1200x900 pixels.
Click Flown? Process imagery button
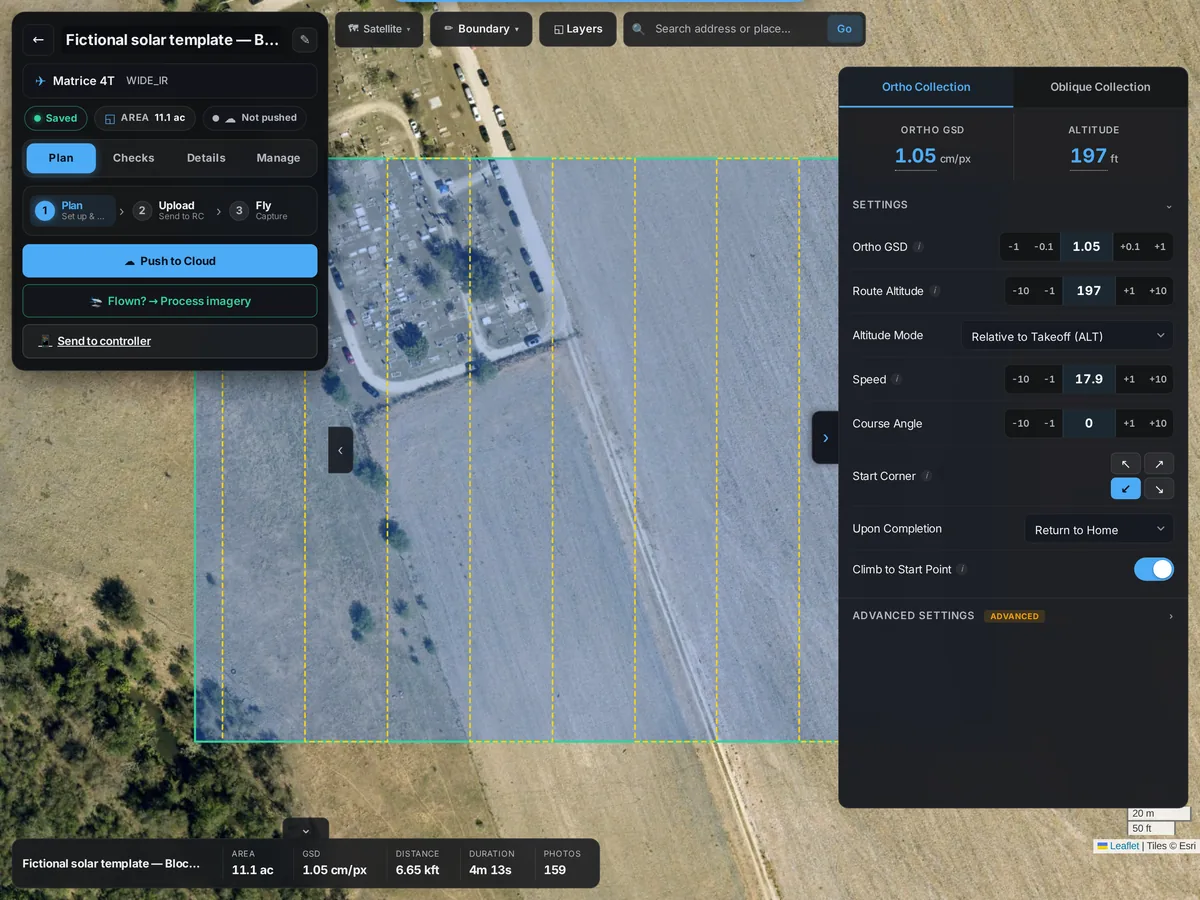(x=170, y=301)
